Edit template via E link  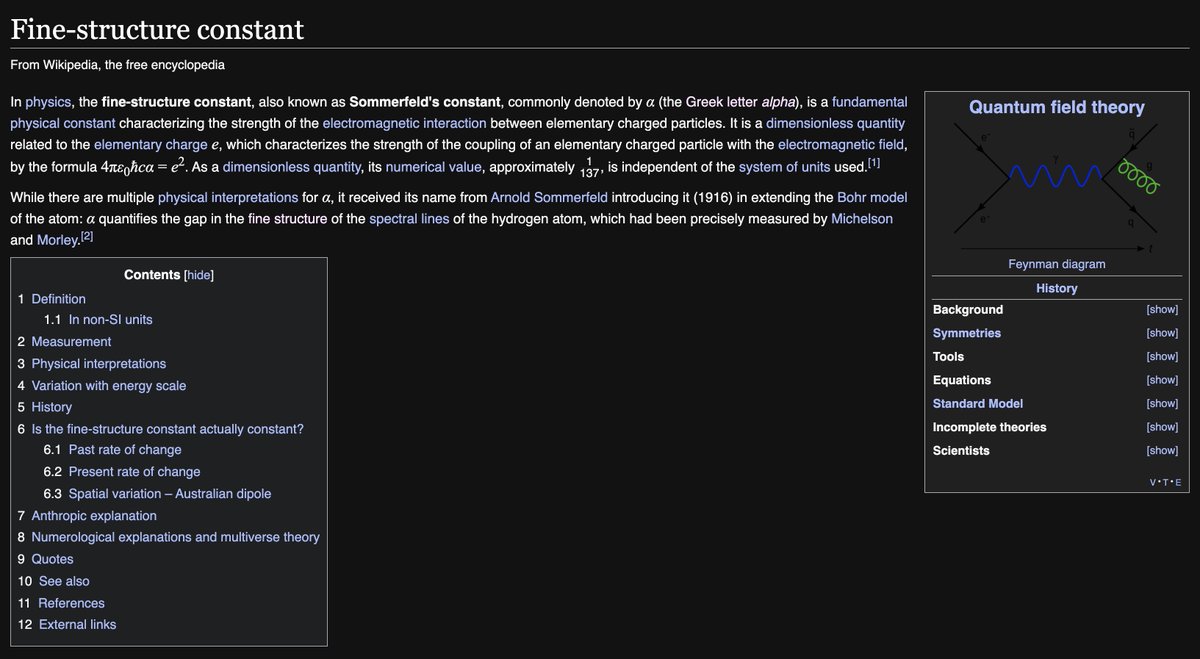pyautogui.click(x=1178, y=483)
